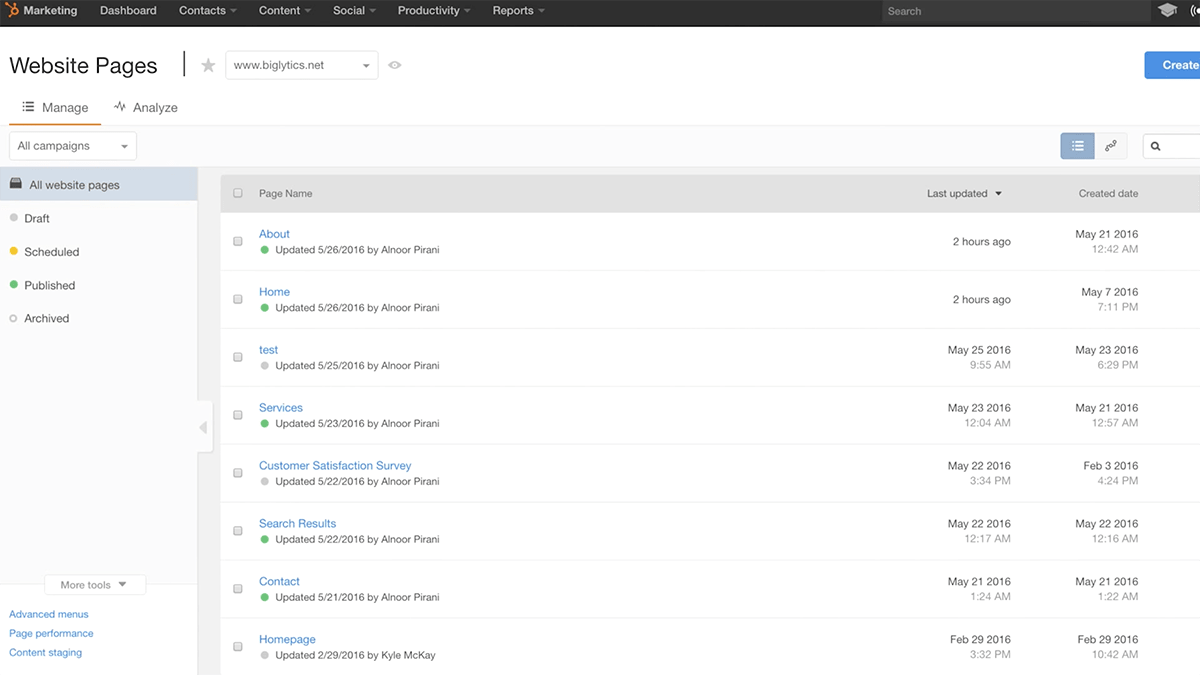This screenshot has width=1200, height=675.
Task: Click the Manage tab list icon
Action: [x=29, y=107]
